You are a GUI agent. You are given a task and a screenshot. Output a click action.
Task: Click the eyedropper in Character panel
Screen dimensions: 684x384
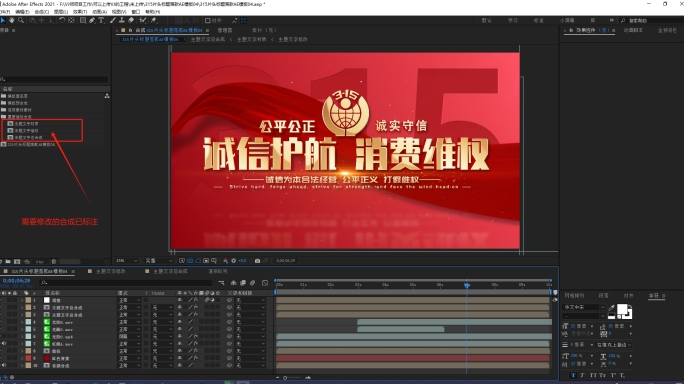(612, 308)
